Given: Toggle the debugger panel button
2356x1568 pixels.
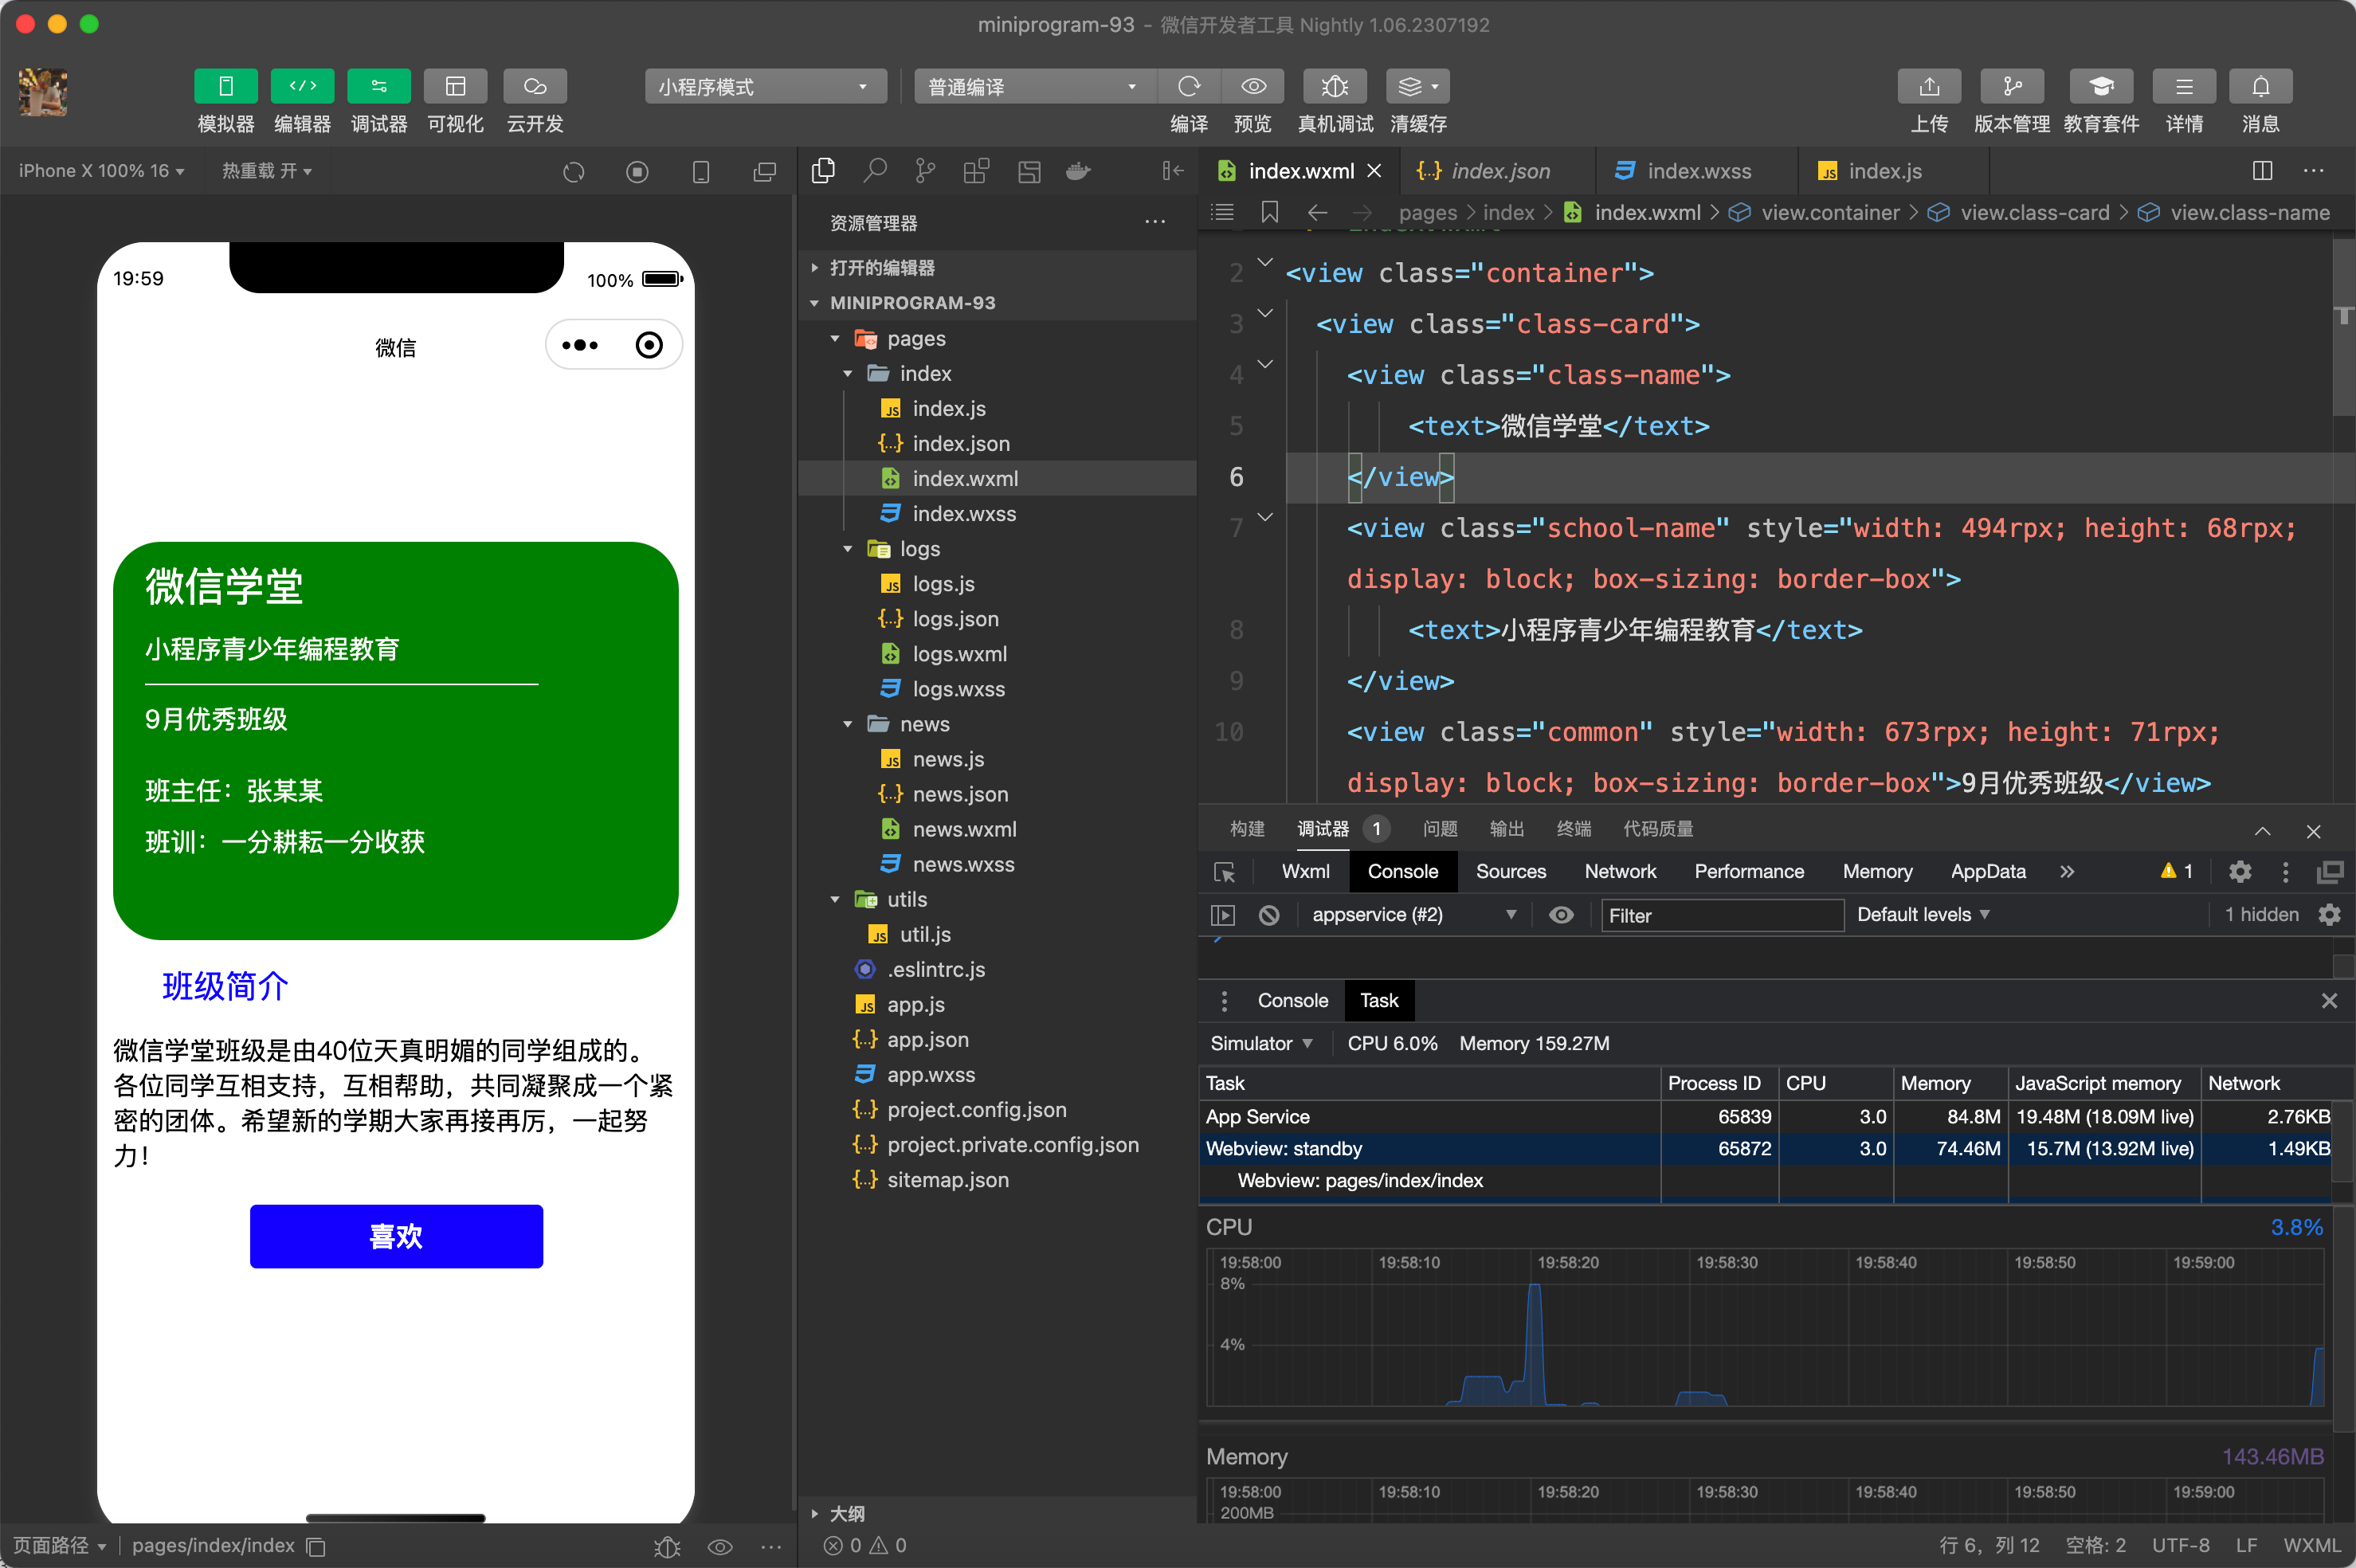Looking at the screenshot, I should [x=379, y=87].
